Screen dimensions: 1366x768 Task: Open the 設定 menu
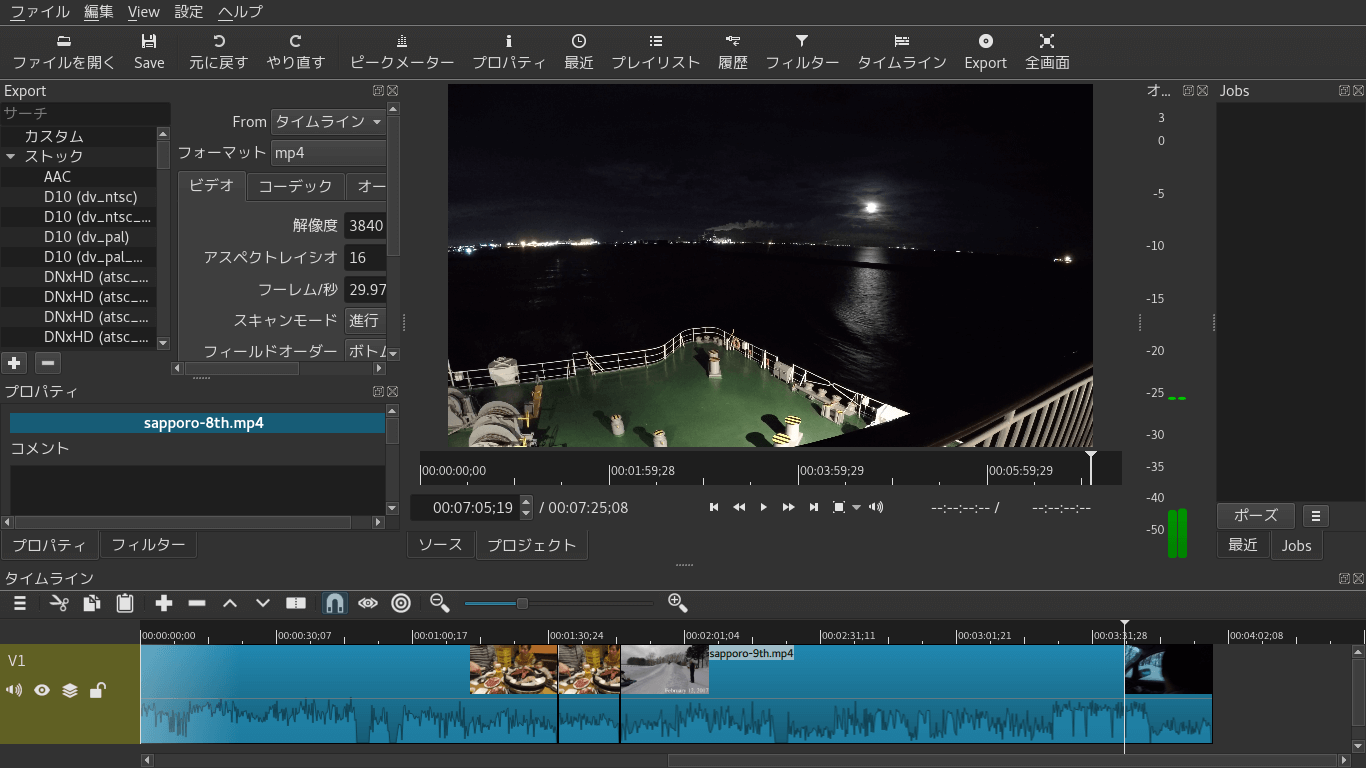(189, 12)
